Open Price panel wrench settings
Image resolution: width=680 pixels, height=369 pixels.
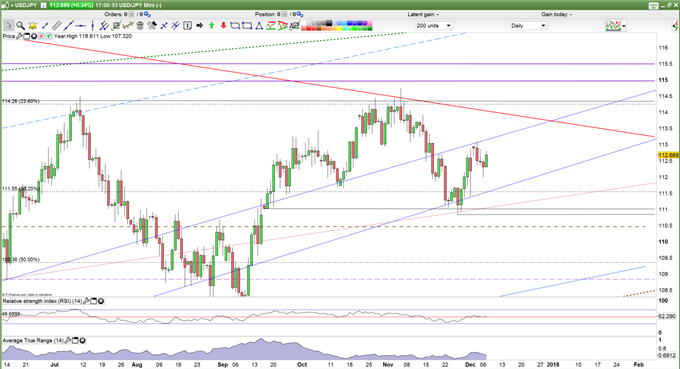point(19,36)
